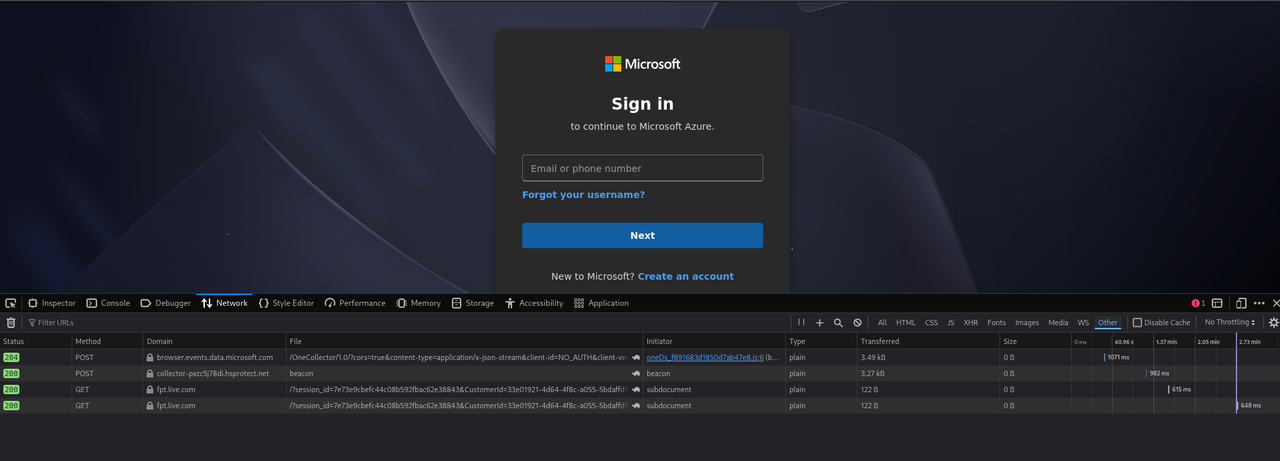
Task: Open the network search magnifier
Action: point(838,323)
